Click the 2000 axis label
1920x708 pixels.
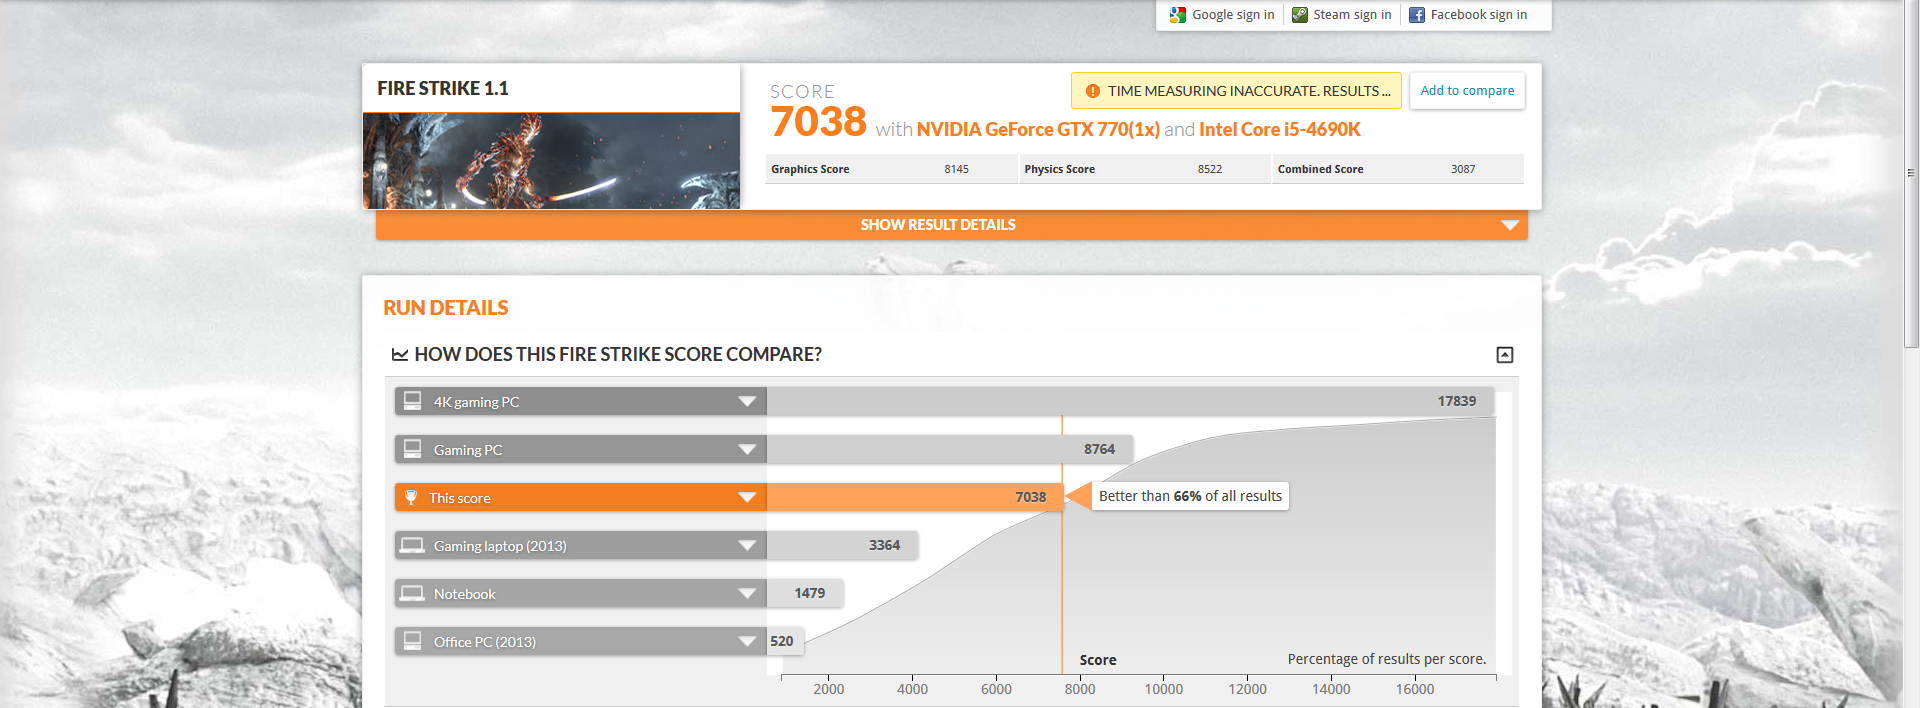tap(829, 689)
